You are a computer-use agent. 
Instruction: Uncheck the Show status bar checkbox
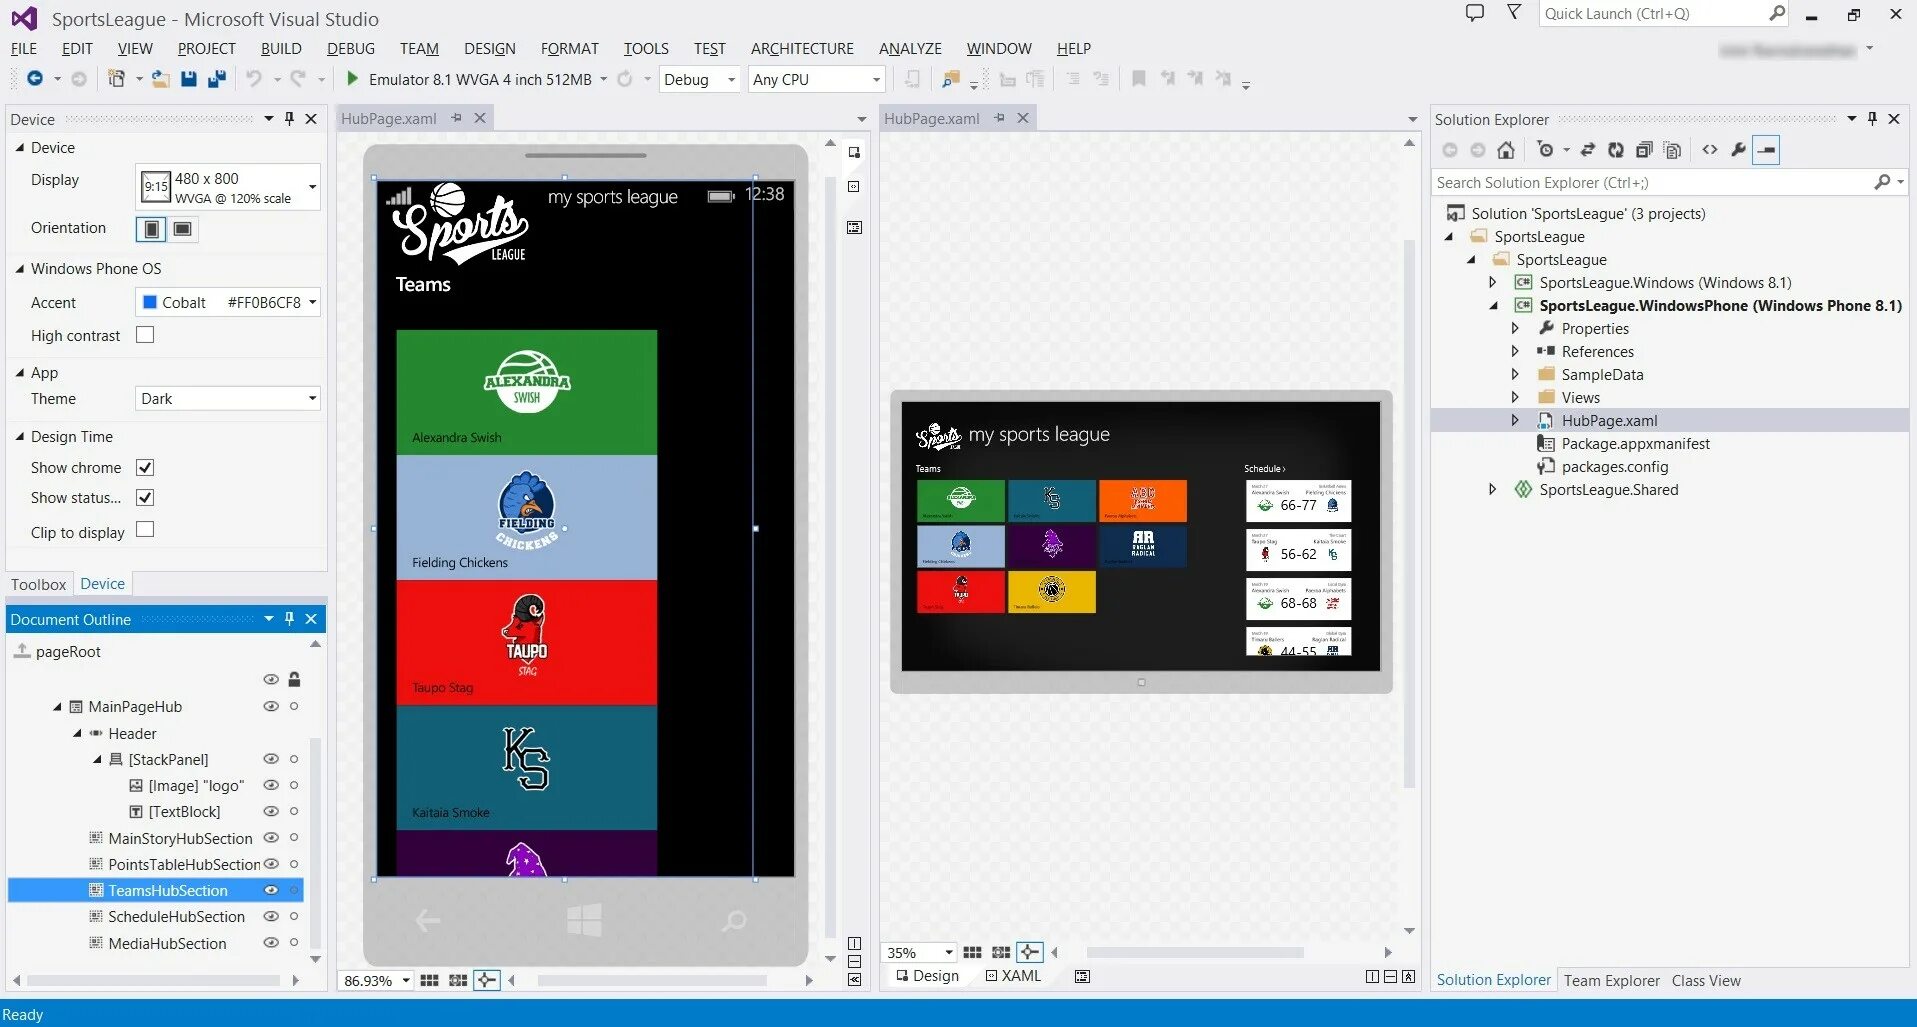click(x=145, y=497)
